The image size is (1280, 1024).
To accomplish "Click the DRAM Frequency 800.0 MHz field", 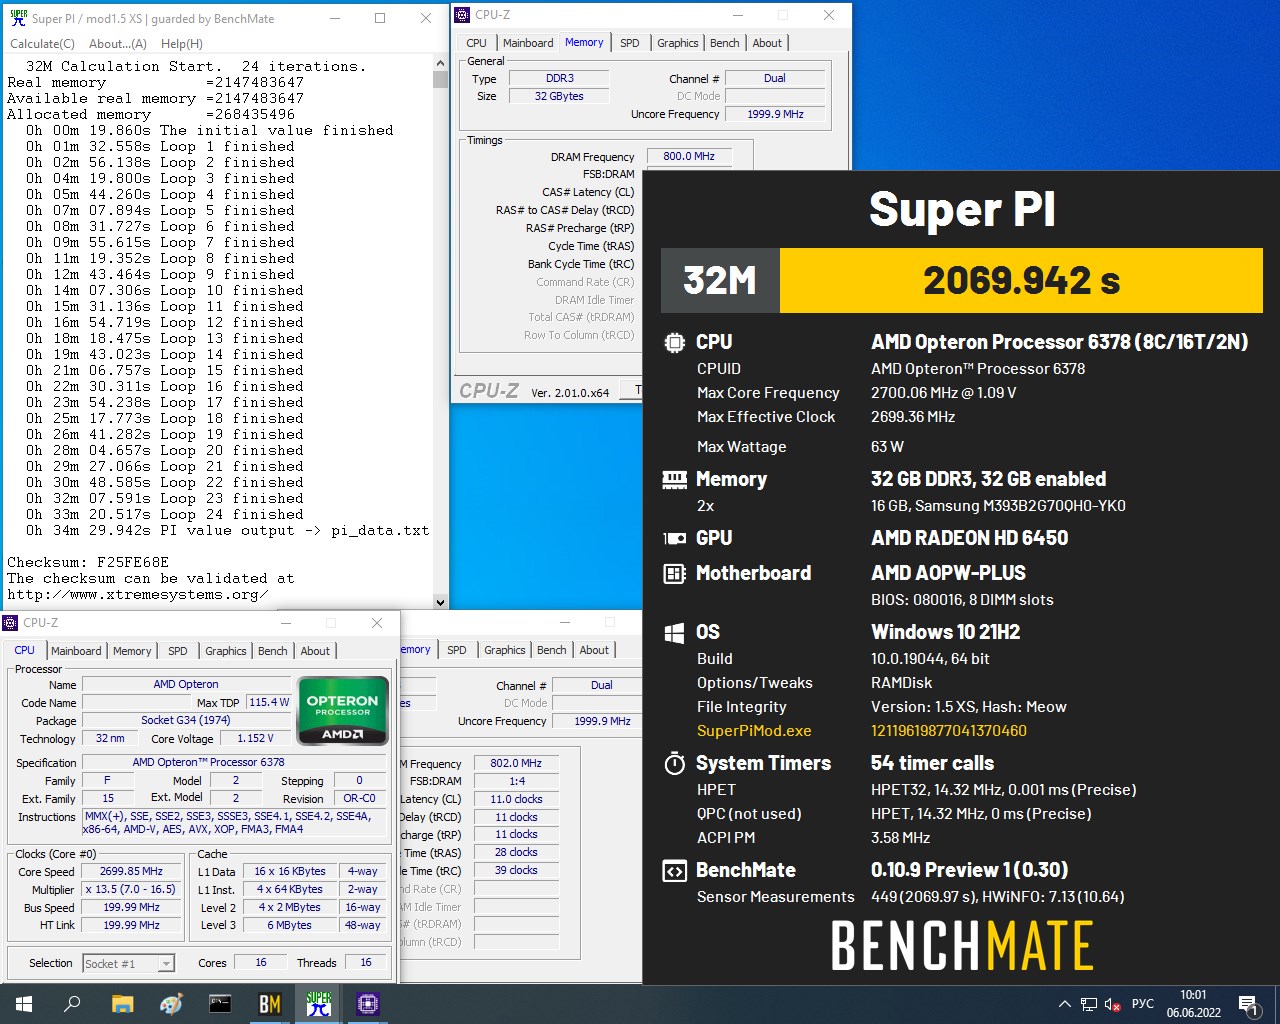I will pos(689,156).
